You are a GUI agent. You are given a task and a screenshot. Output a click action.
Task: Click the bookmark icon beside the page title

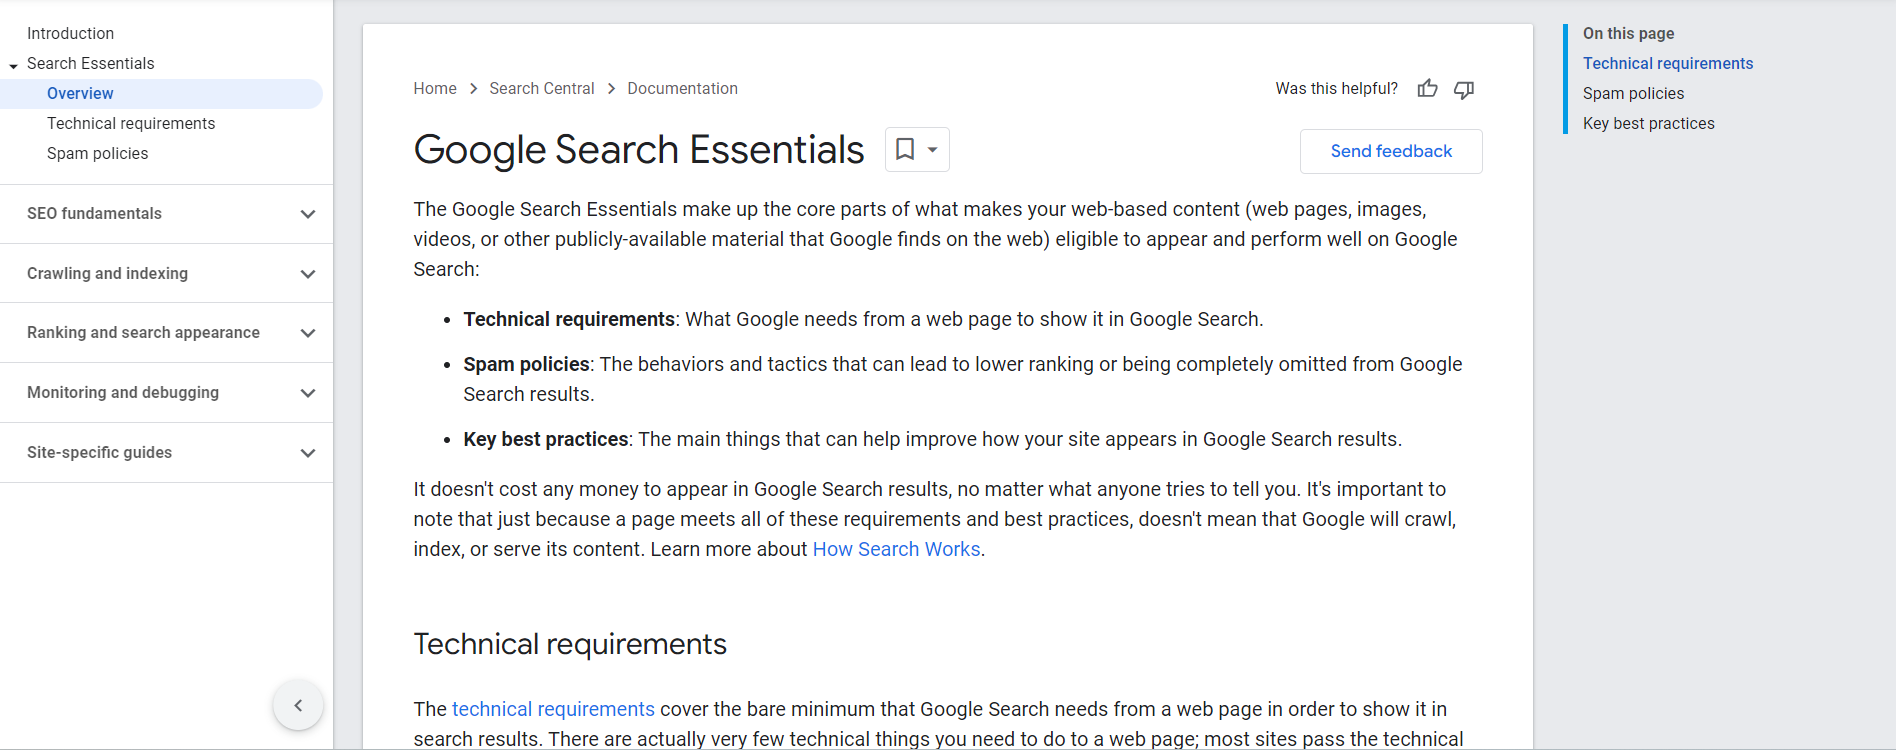coord(906,150)
